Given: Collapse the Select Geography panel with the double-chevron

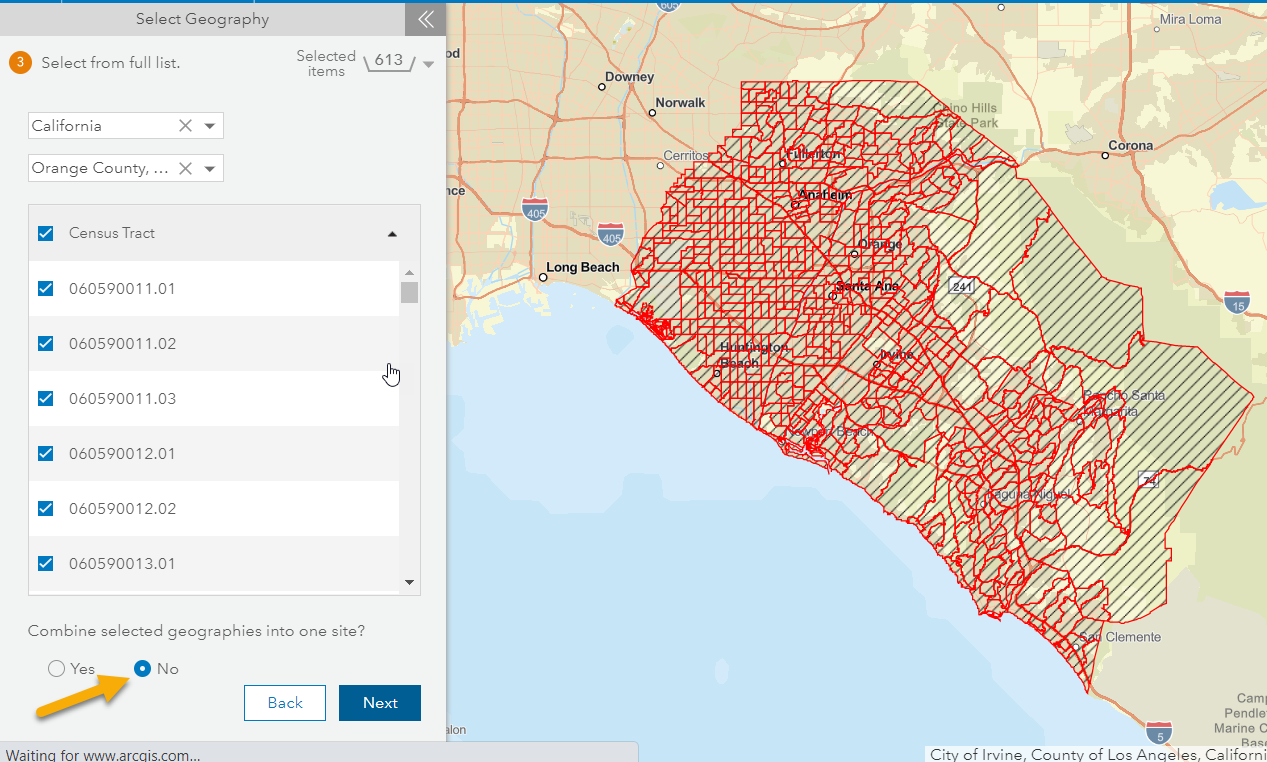Looking at the screenshot, I should [424, 19].
